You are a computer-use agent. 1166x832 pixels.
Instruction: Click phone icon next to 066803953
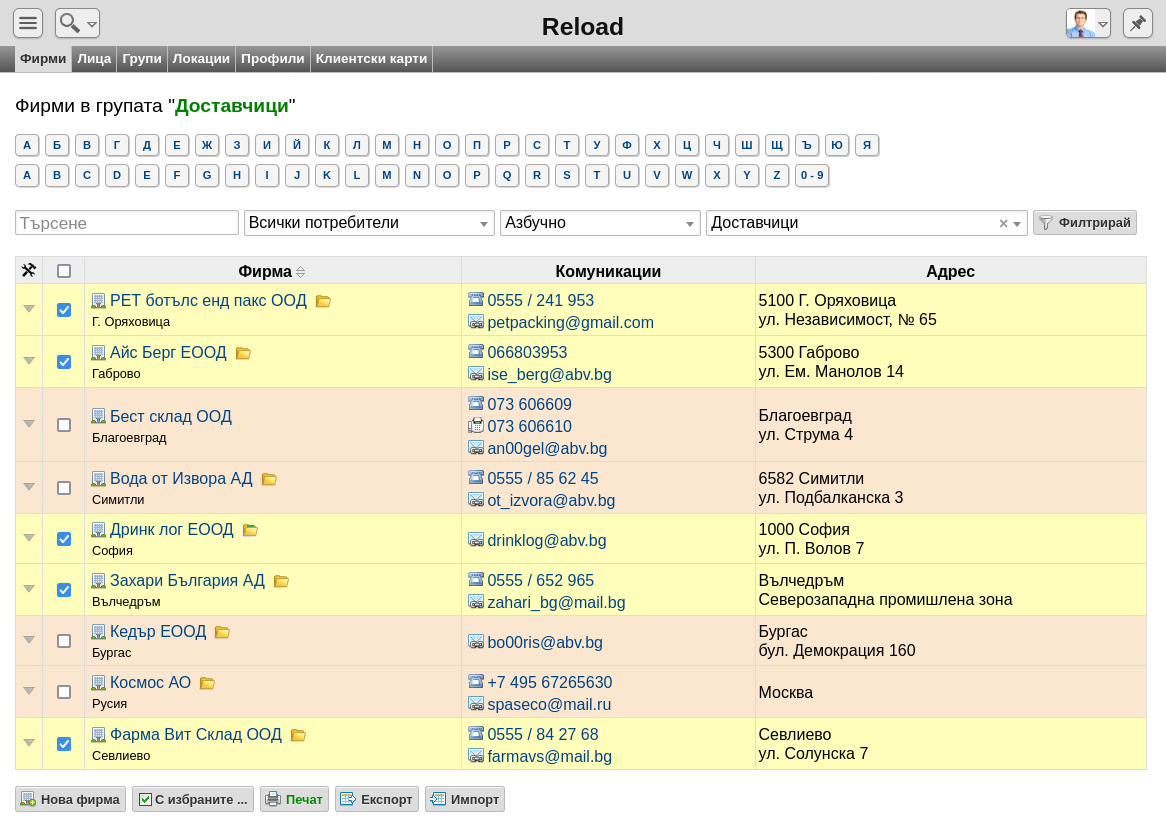tap(476, 352)
